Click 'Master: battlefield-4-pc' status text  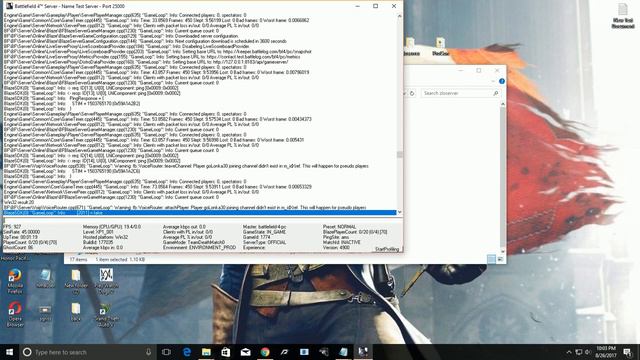point(264,227)
